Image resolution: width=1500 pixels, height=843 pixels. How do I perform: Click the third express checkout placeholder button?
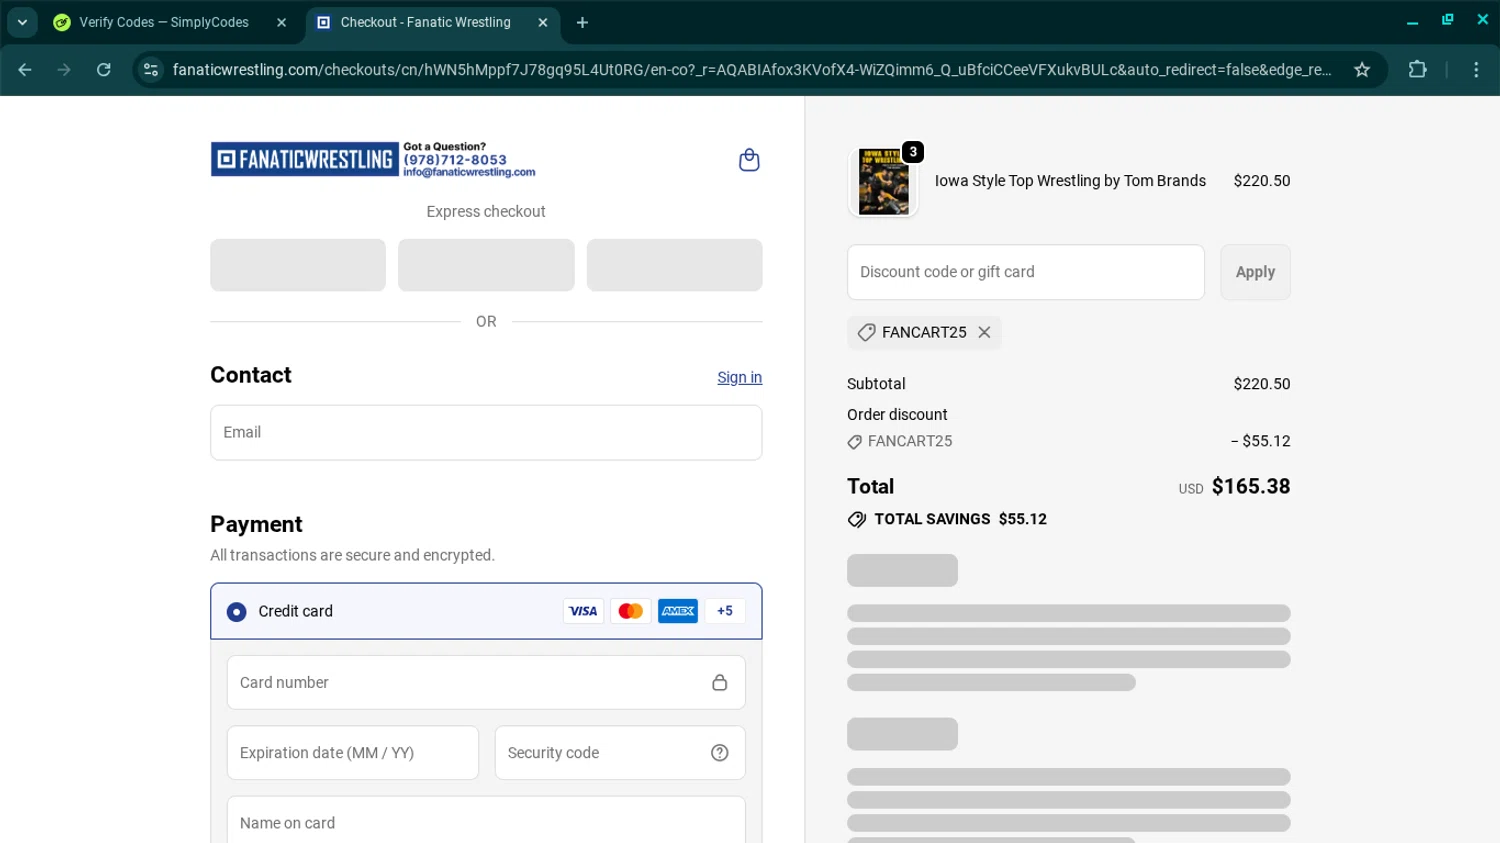pos(675,265)
